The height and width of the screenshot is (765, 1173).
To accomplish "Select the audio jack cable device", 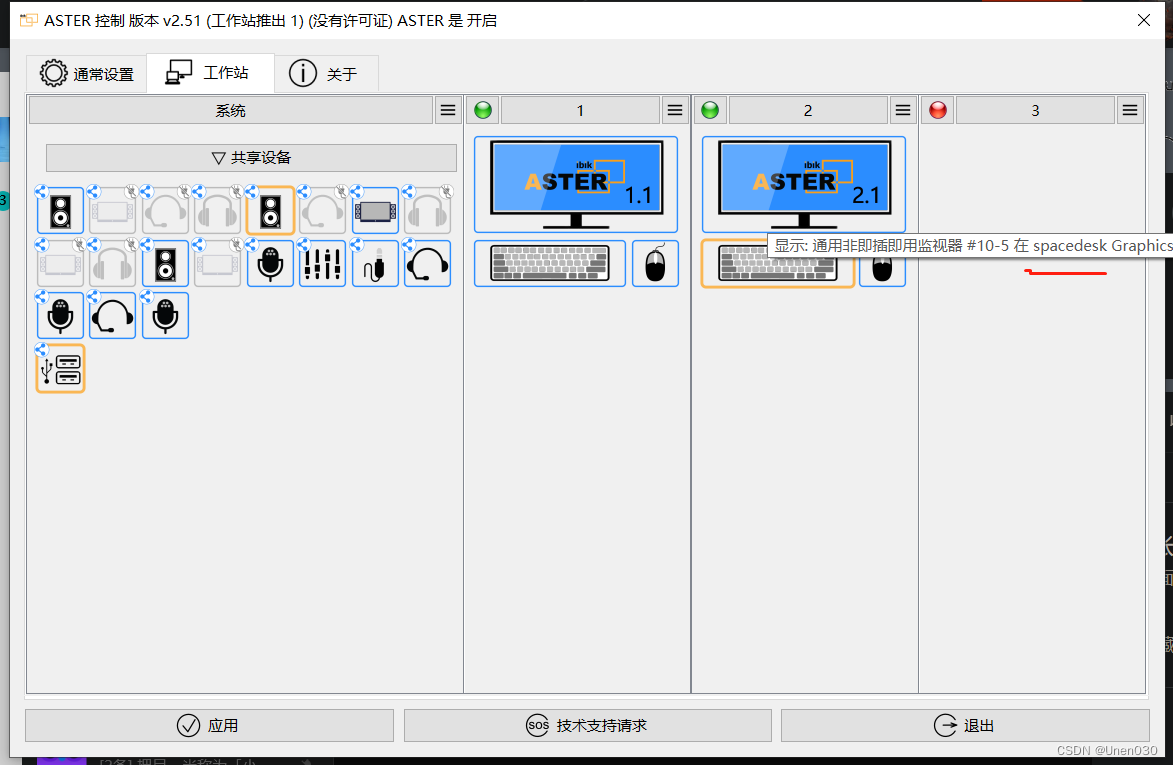I will pos(376,264).
